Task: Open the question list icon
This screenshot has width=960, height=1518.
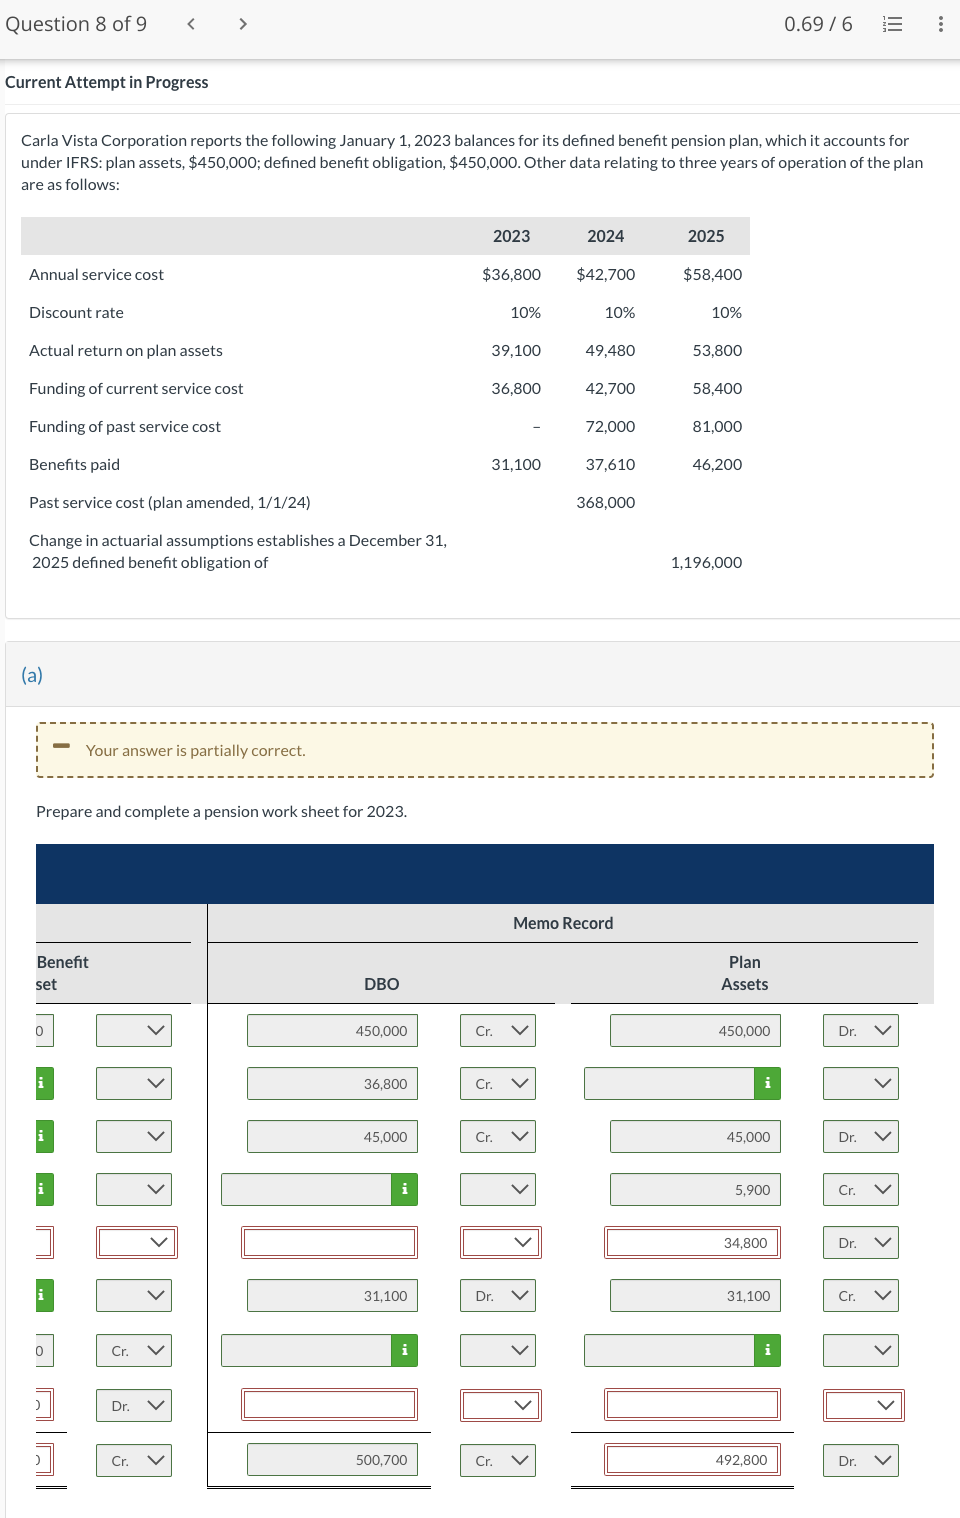Action: click(x=893, y=24)
